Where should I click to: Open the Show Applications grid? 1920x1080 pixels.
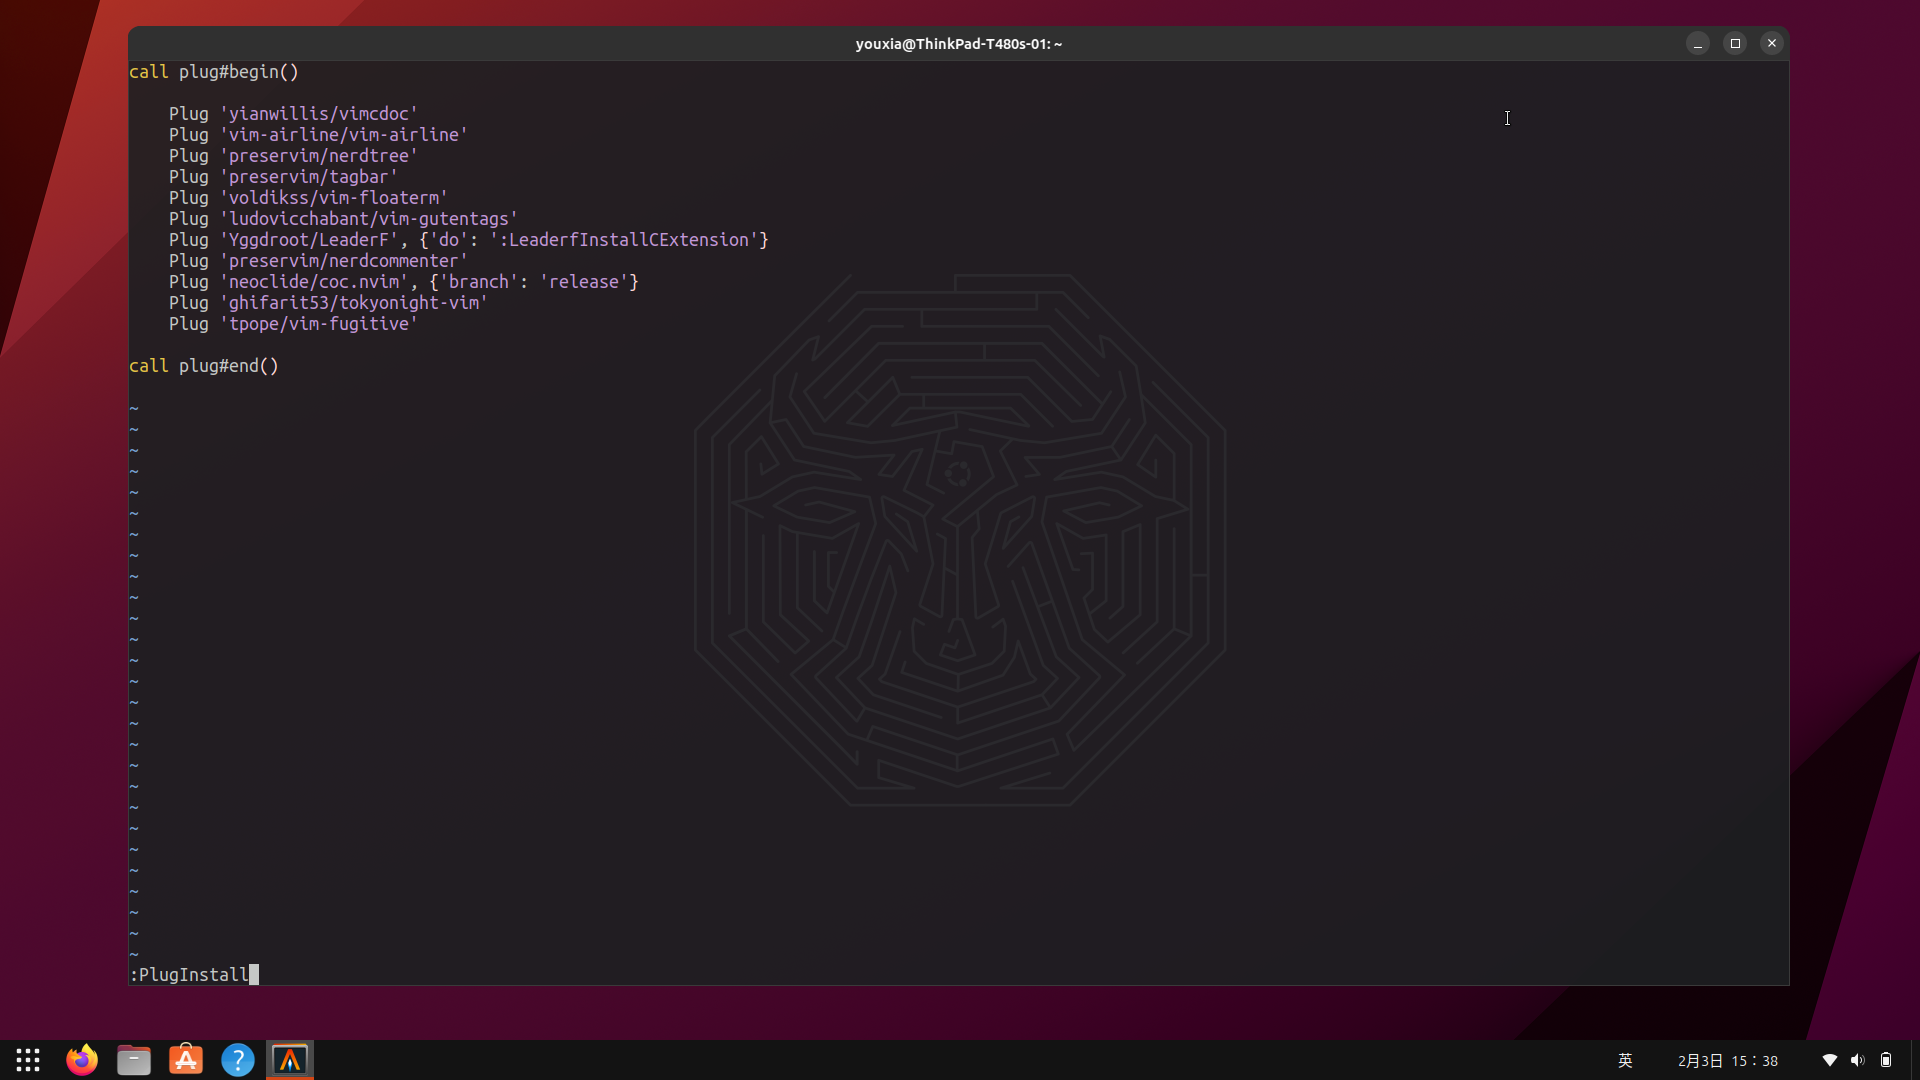[x=28, y=1060]
